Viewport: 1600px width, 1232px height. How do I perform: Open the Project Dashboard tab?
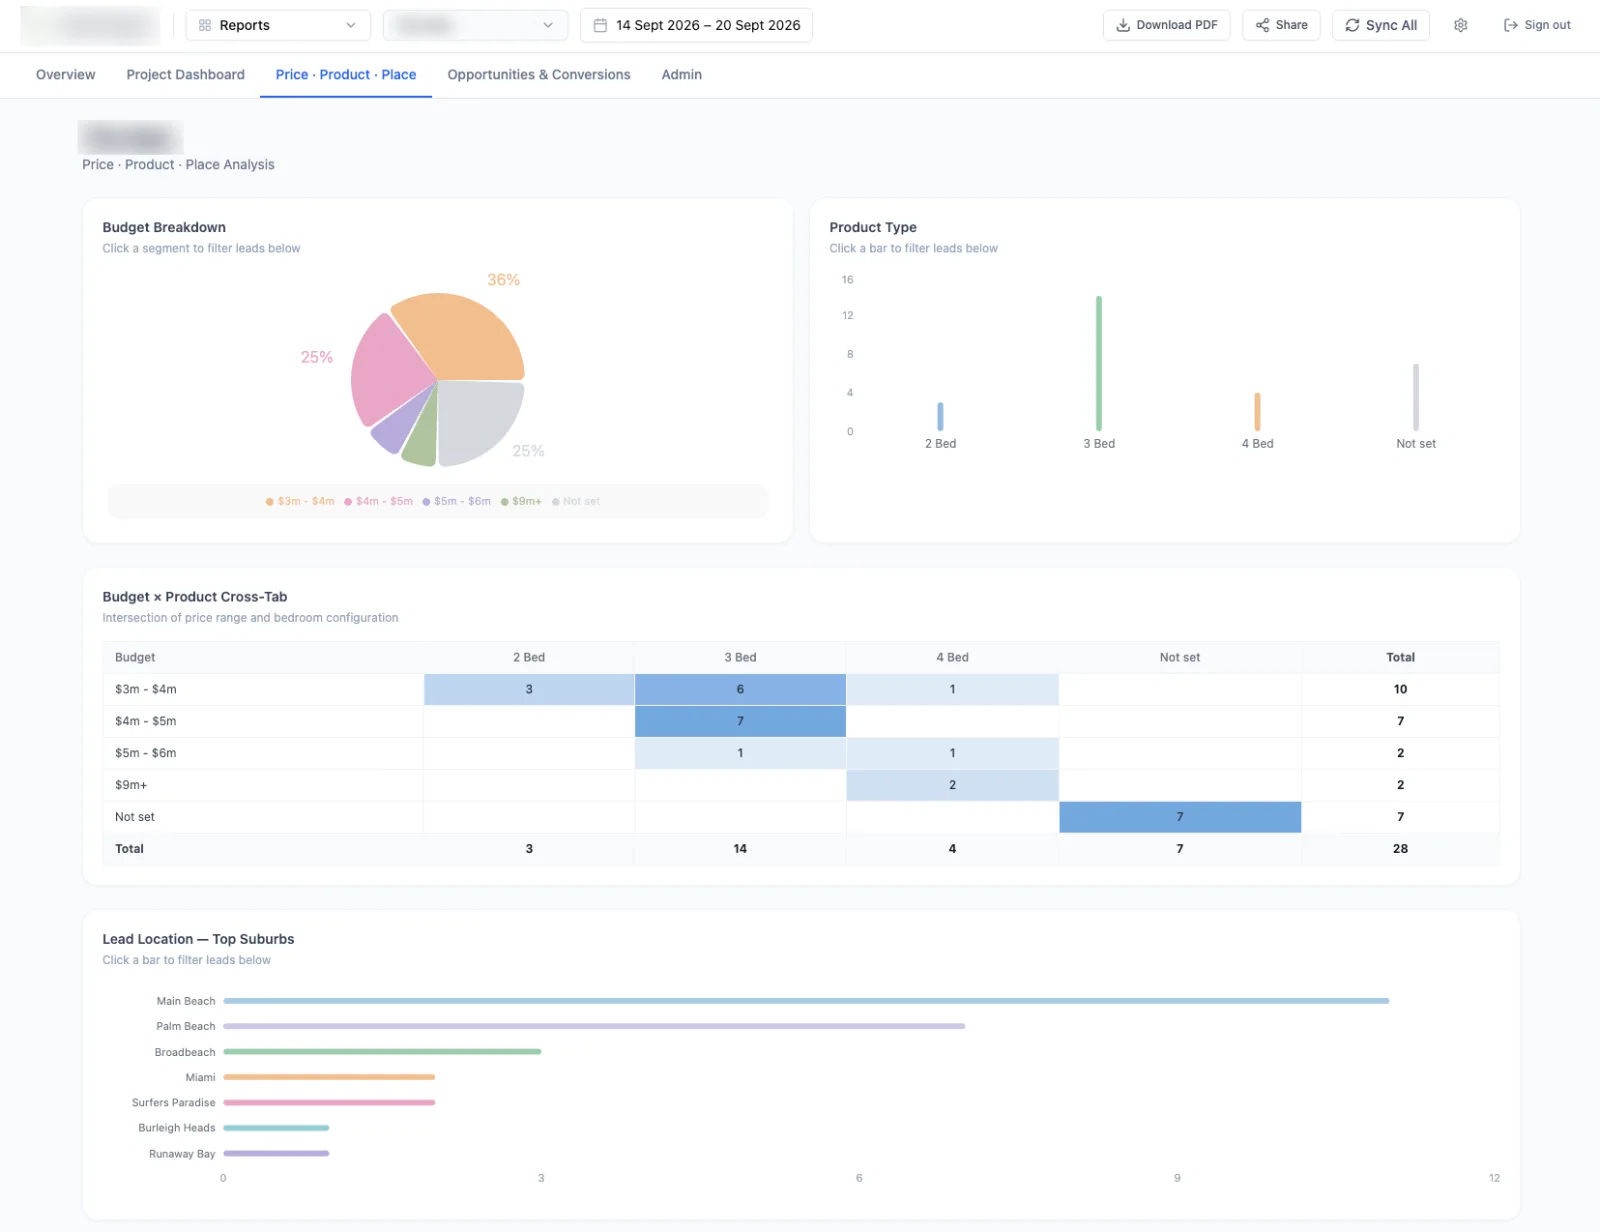[x=185, y=75]
